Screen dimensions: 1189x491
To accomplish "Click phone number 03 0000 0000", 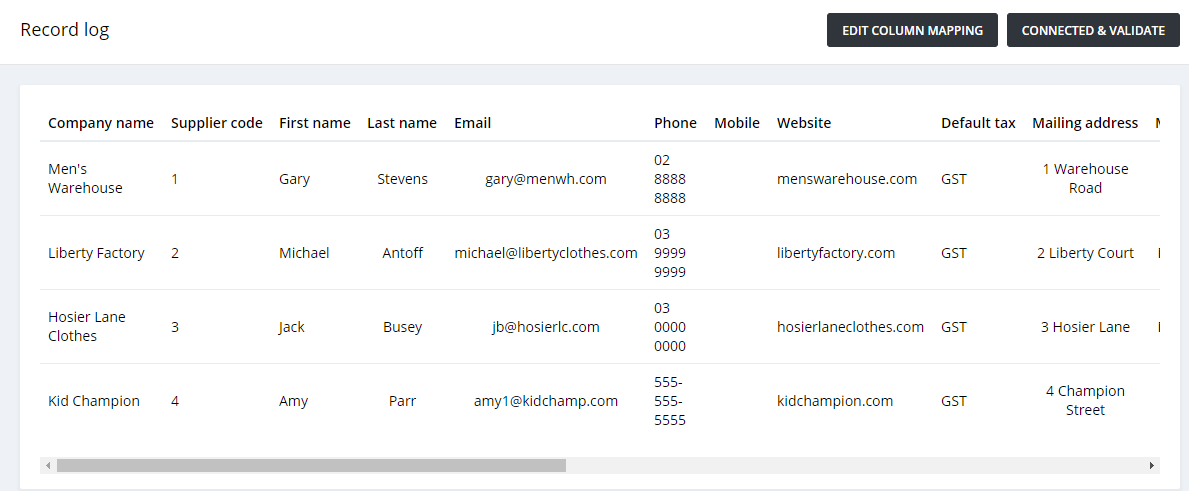I will 670,327.
